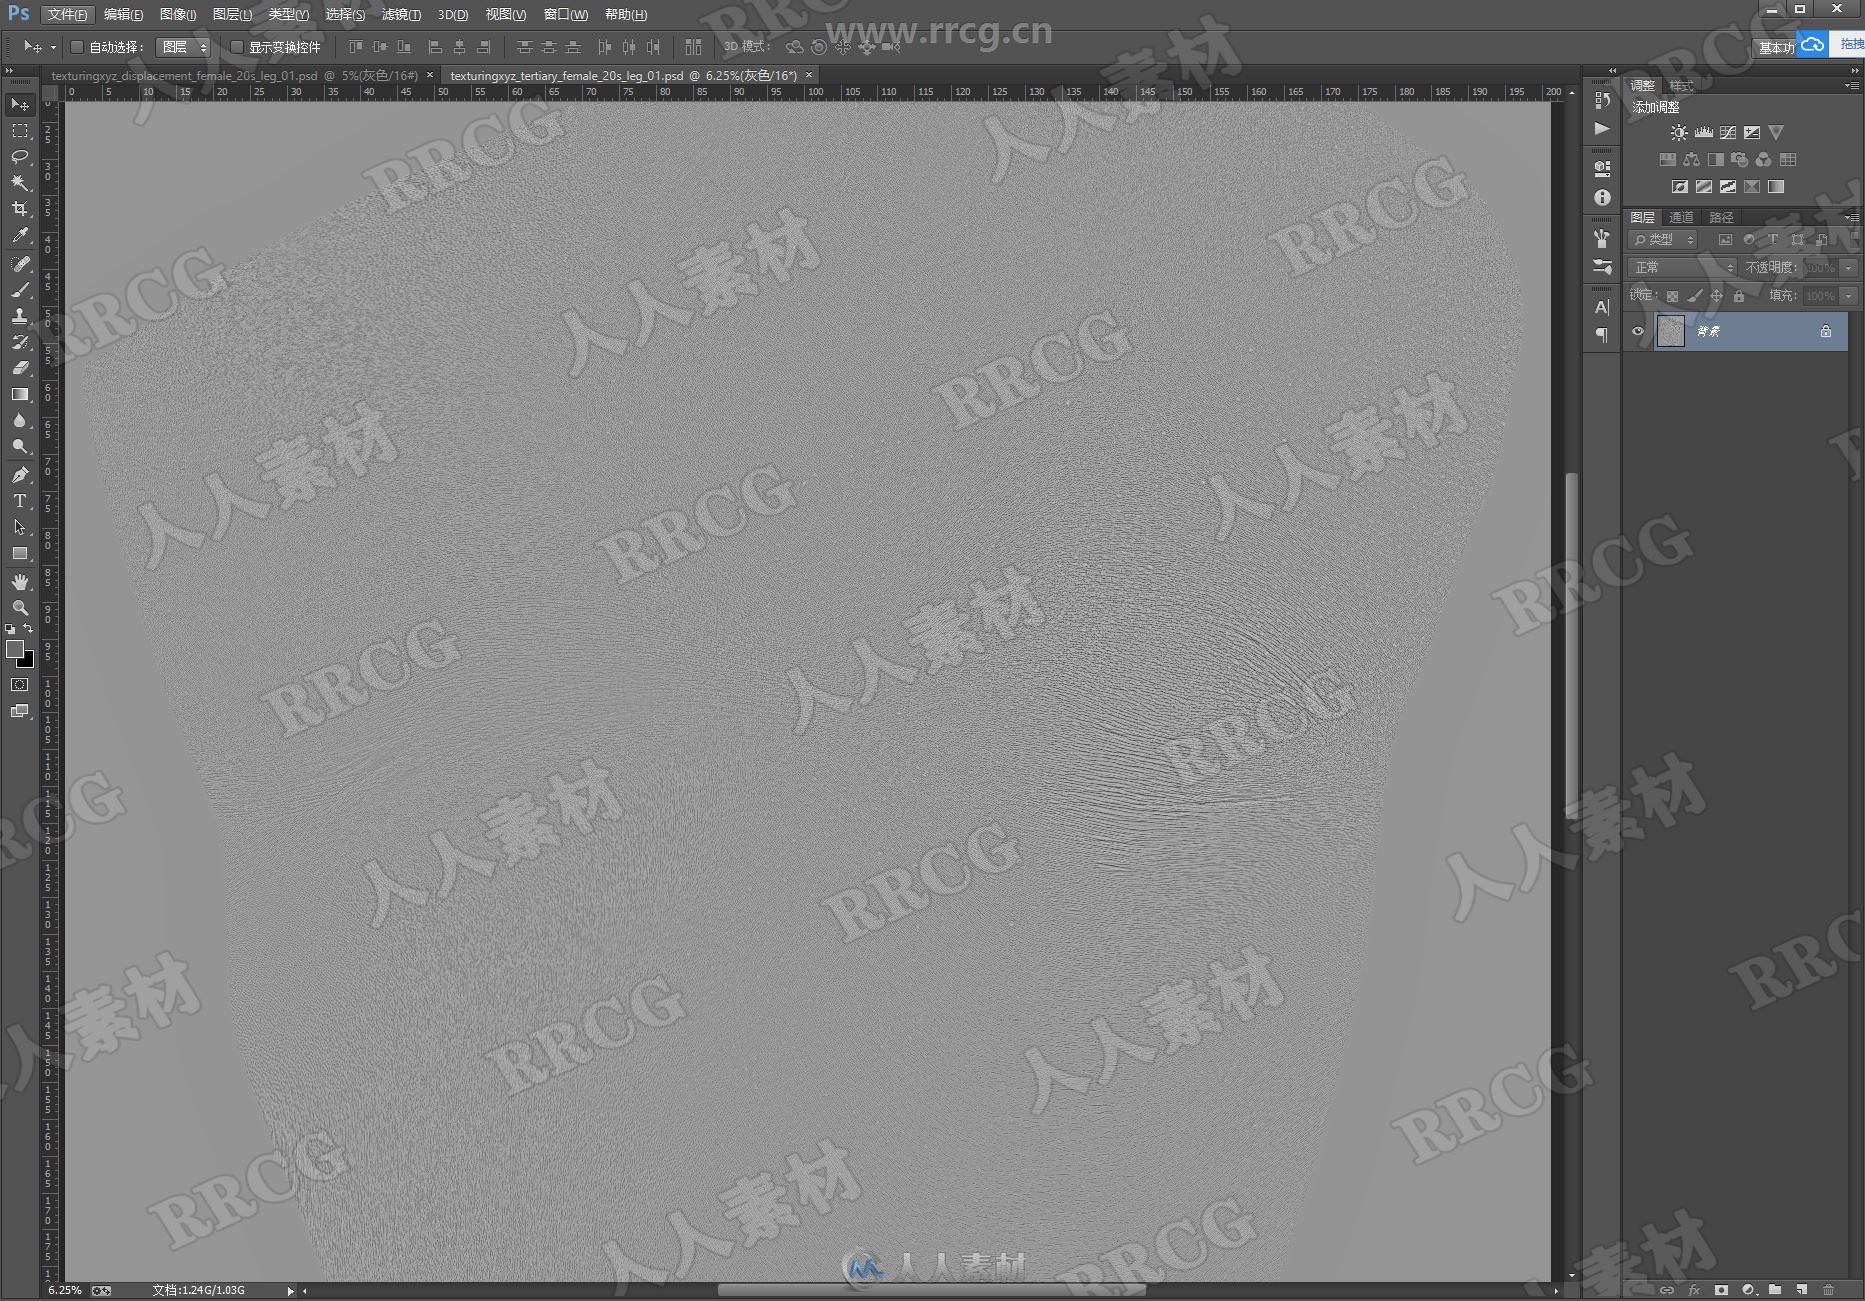Viewport: 1865px width, 1301px height.
Task: Select the Magic Wand tool
Action: pos(19,183)
